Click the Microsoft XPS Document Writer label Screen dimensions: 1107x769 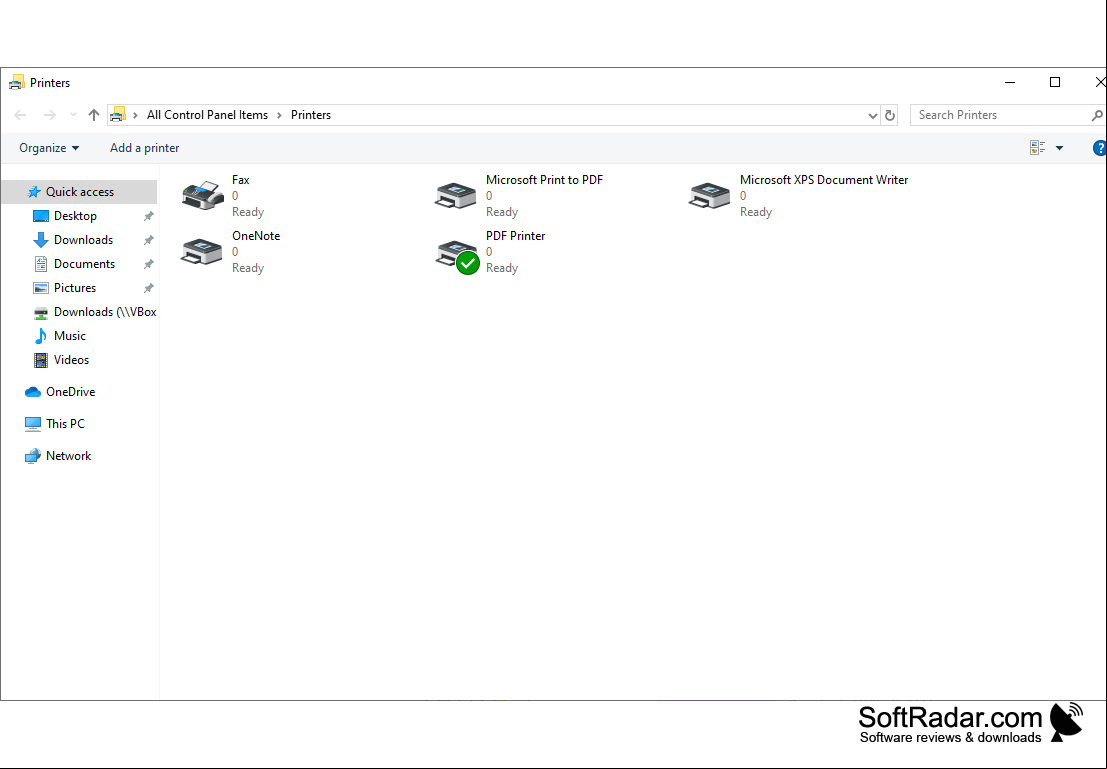(x=824, y=180)
